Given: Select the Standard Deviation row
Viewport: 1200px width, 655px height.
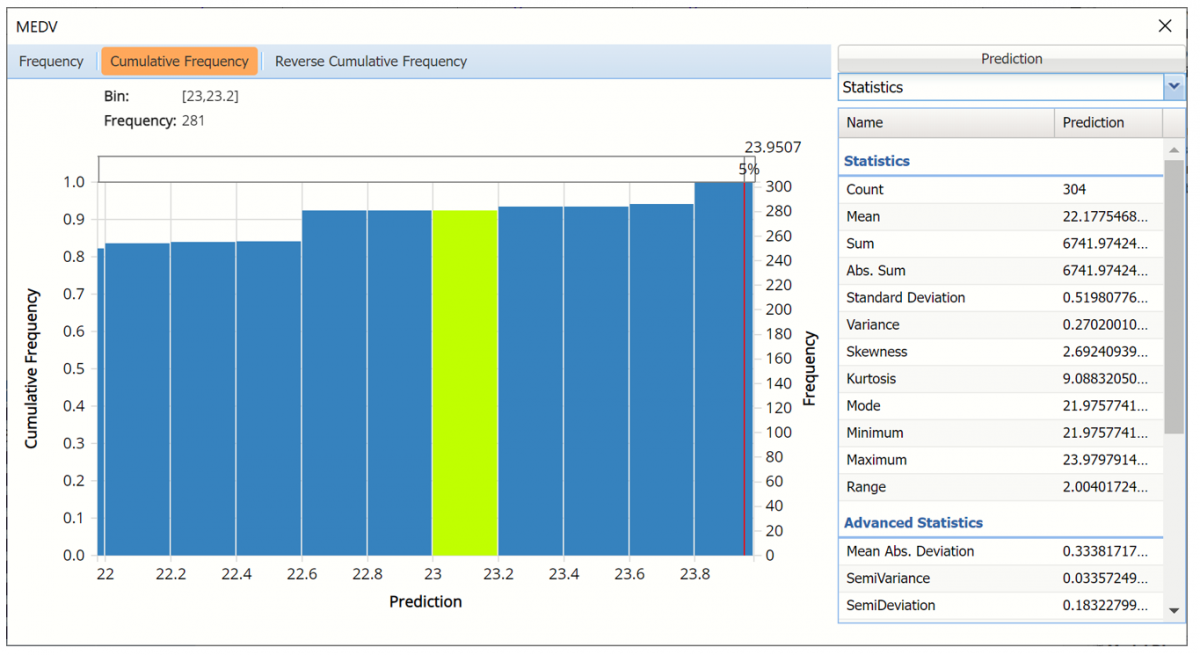Looking at the screenshot, I should point(1000,298).
